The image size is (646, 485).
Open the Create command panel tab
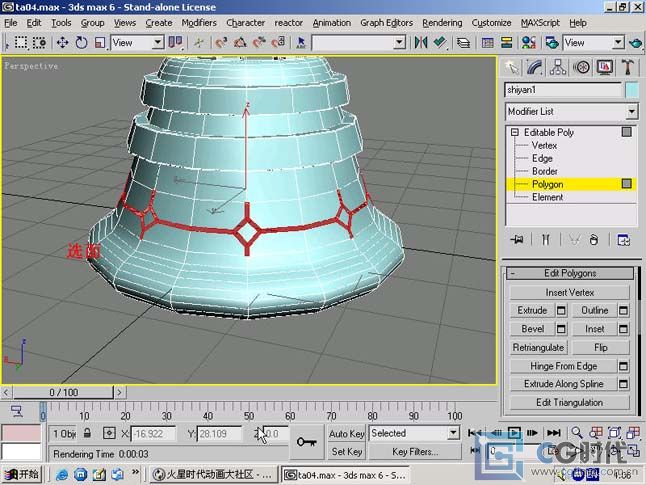[x=511, y=67]
